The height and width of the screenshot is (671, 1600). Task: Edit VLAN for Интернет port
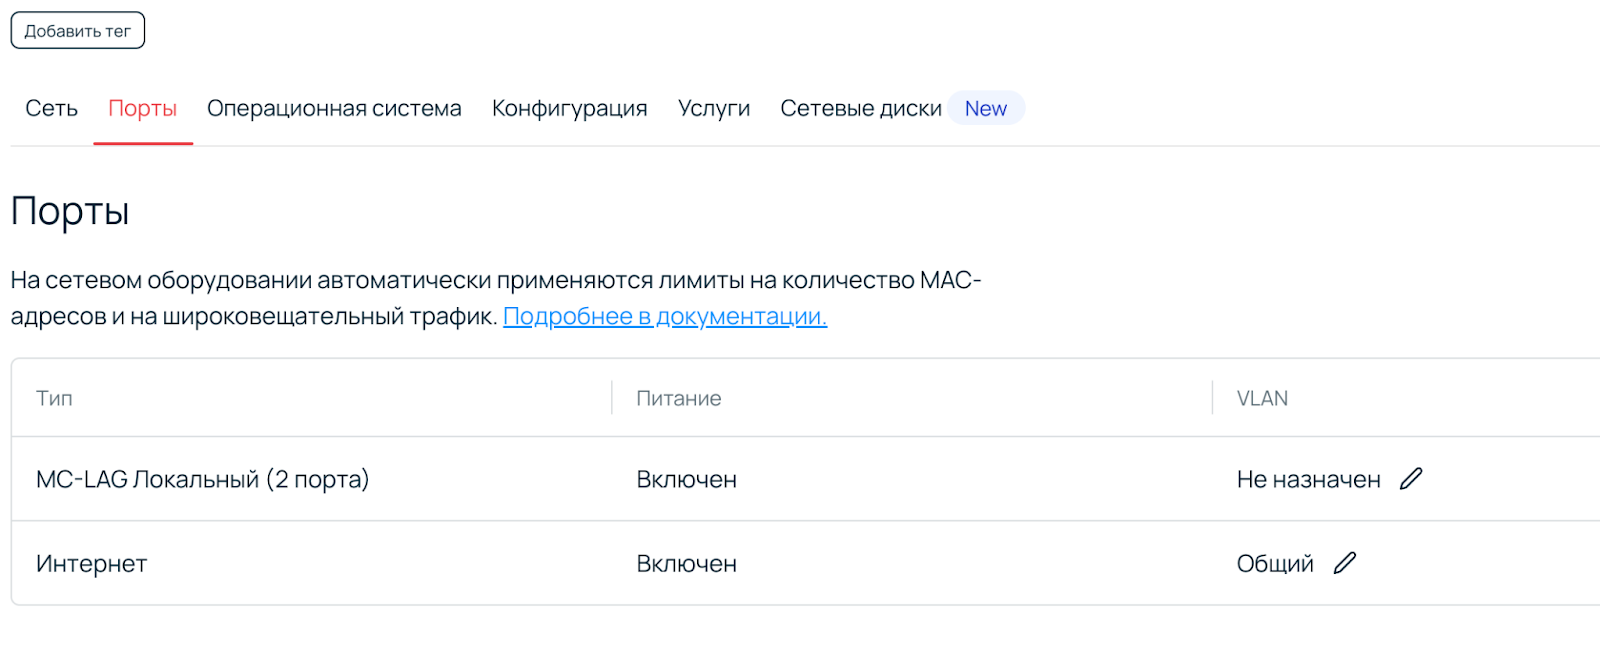pos(1345,563)
